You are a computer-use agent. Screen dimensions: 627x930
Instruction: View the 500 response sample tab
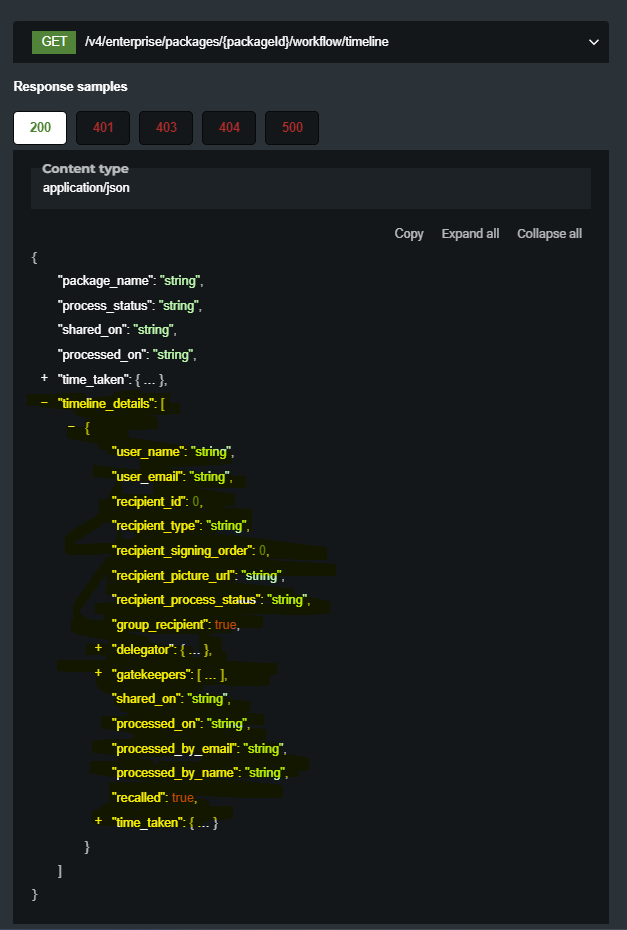[292, 128]
